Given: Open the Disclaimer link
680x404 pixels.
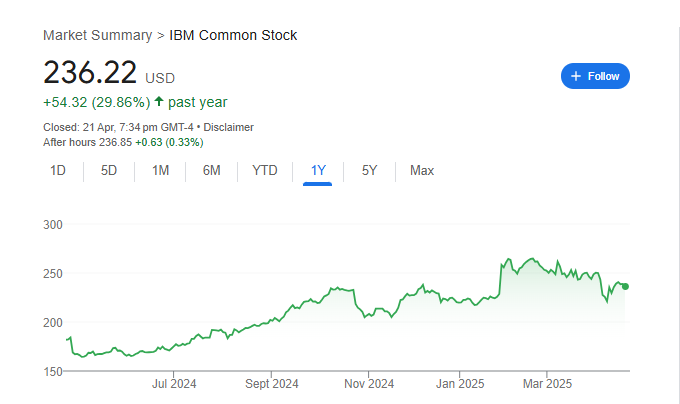Looking at the screenshot, I should [x=229, y=127].
